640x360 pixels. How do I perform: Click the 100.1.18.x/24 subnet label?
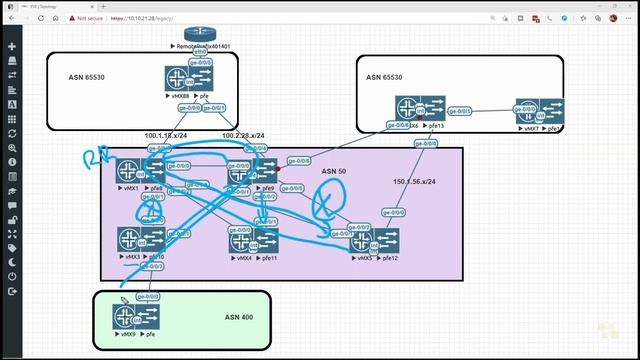pyautogui.click(x=166, y=136)
